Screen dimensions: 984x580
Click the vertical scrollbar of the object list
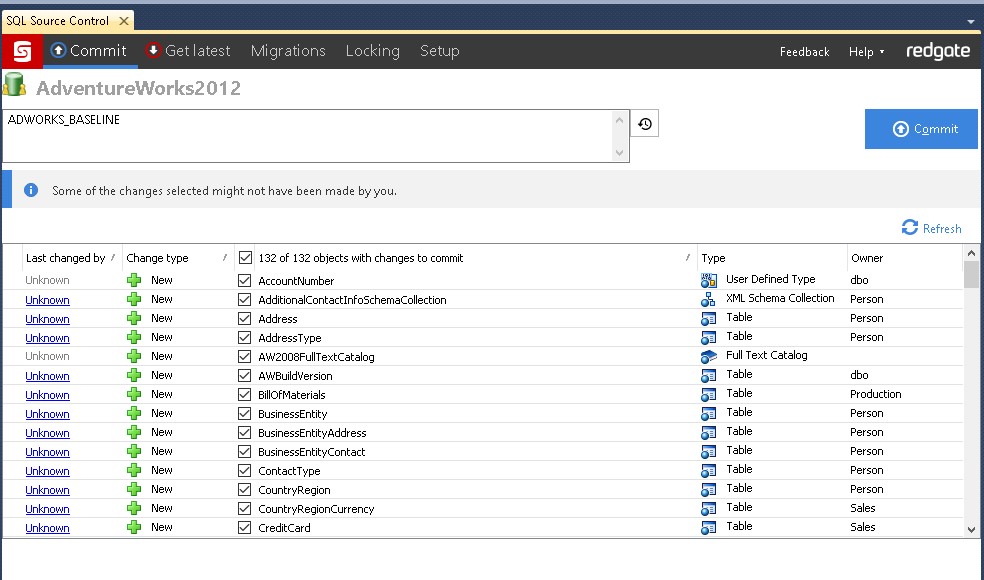click(971, 400)
